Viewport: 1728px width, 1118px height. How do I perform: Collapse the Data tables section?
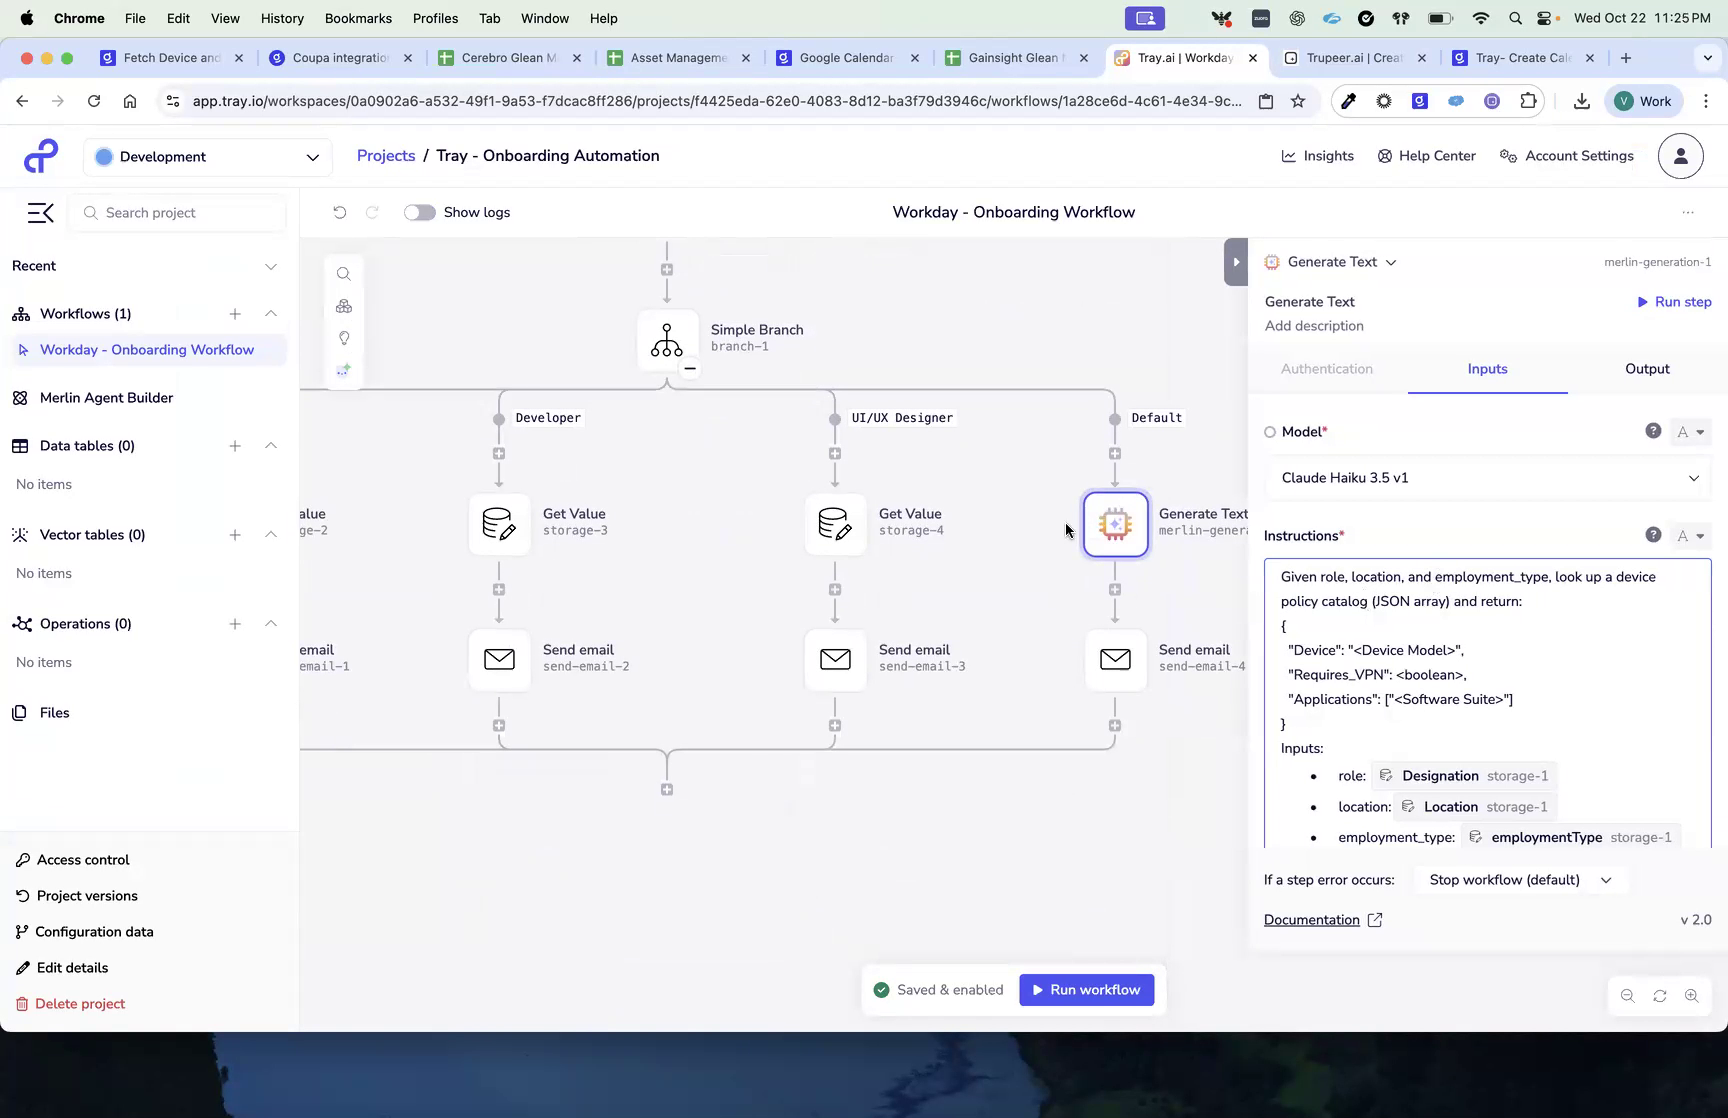click(271, 446)
